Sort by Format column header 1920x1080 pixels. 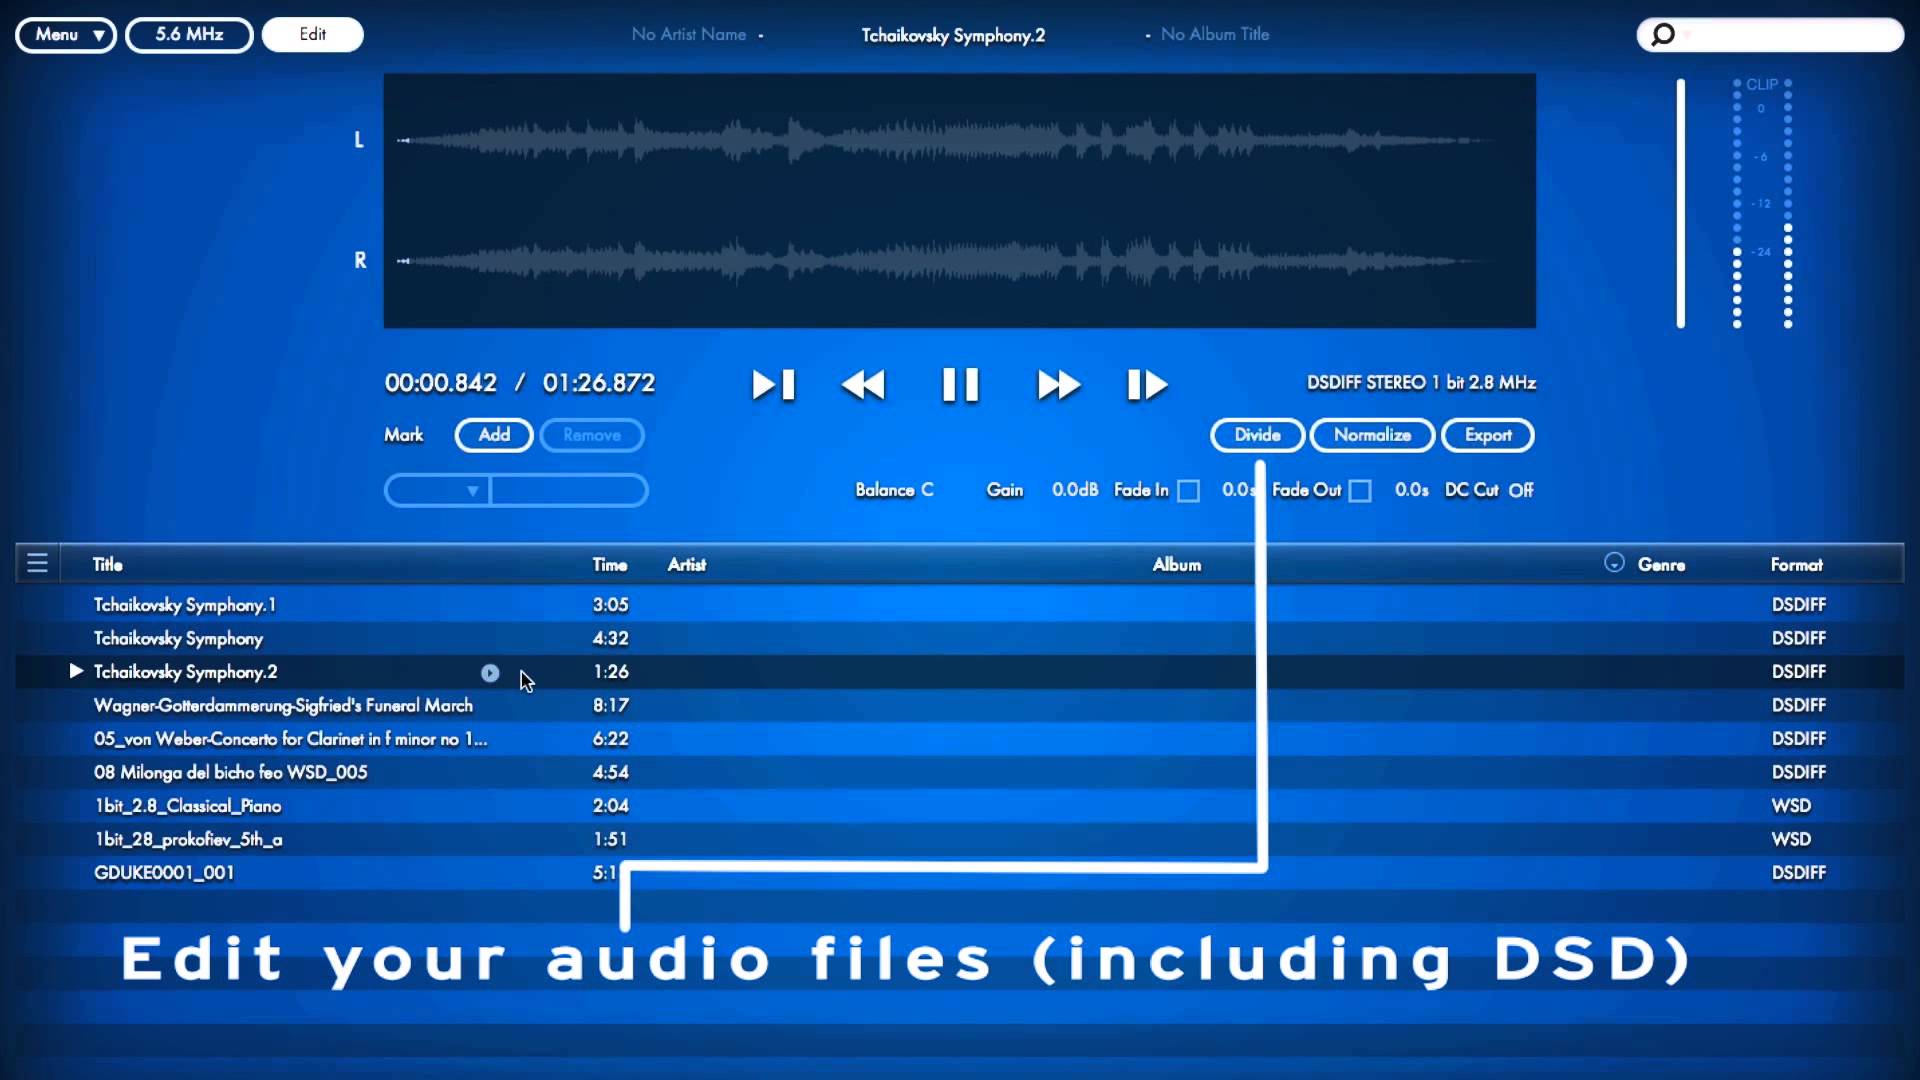(1796, 564)
